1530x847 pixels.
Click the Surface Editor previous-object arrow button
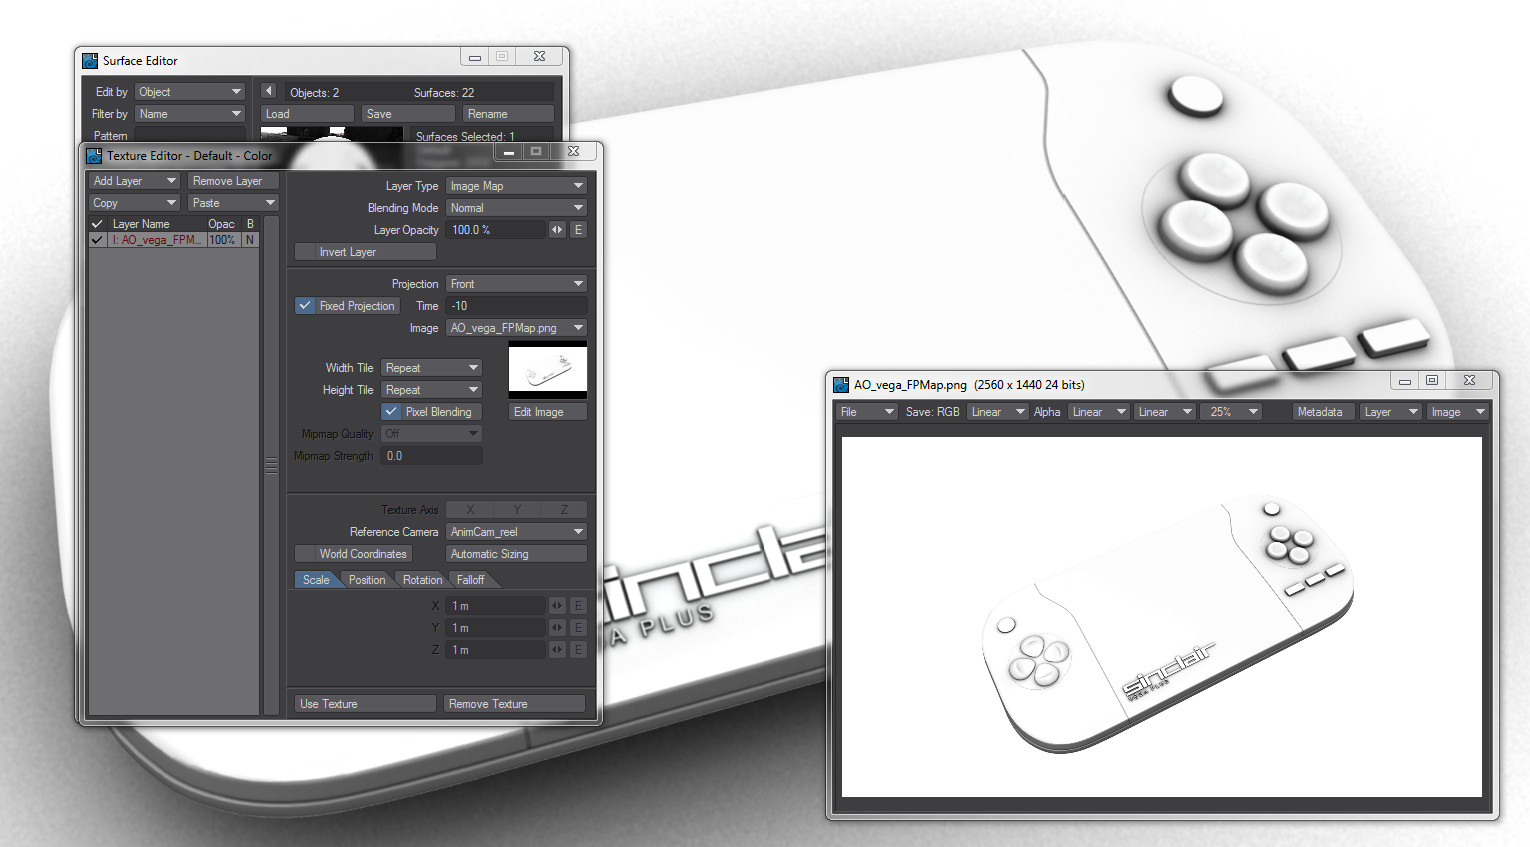pyautogui.click(x=268, y=91)
